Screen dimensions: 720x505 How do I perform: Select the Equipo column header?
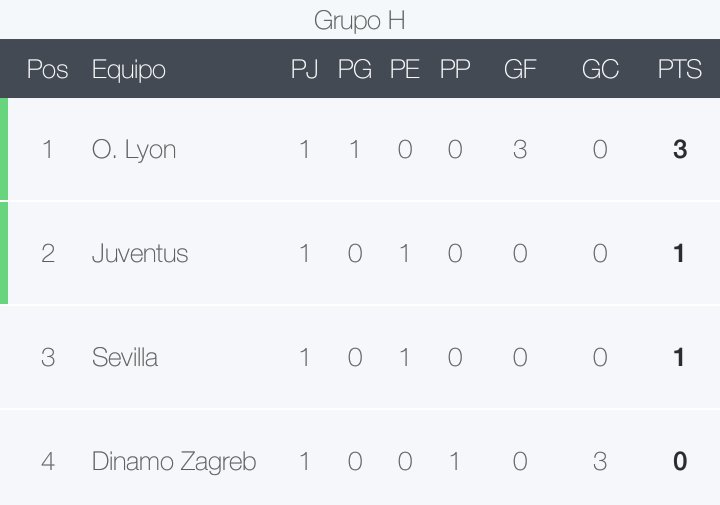point(129,70)
